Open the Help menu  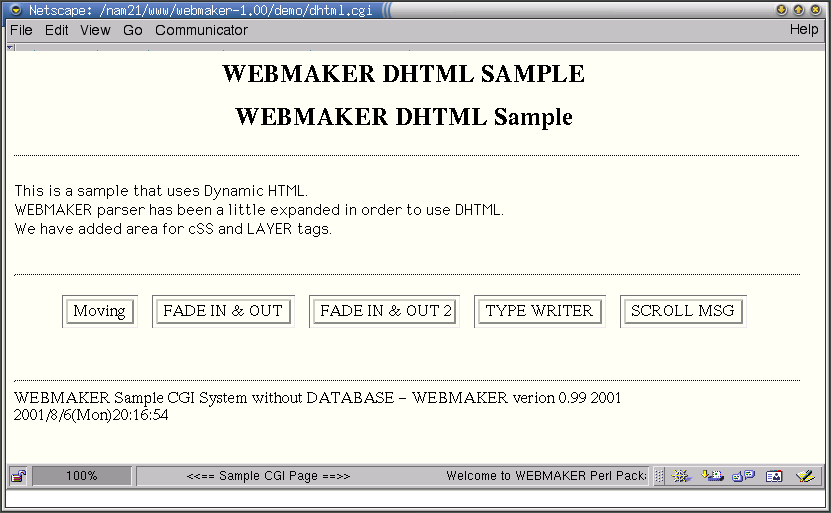click(803, 30)
